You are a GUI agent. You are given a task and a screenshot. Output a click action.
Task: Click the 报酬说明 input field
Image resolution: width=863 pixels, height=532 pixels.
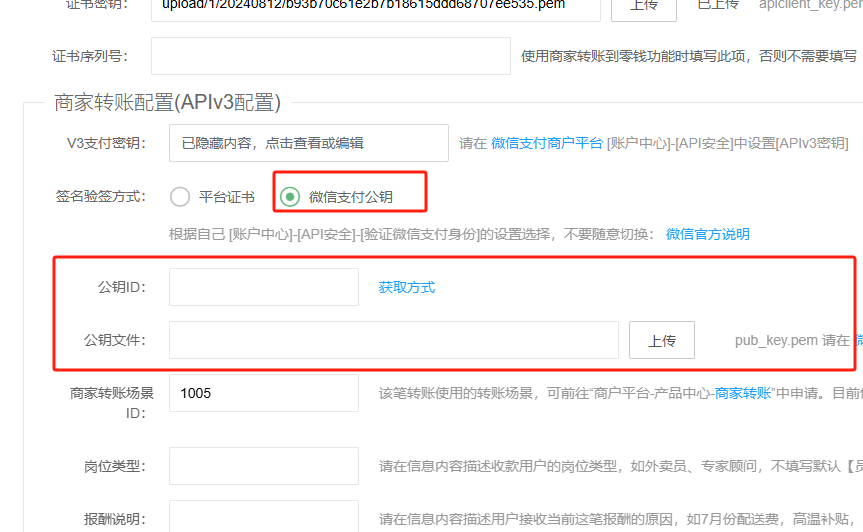pyautogui.click(x=264, y=518)
